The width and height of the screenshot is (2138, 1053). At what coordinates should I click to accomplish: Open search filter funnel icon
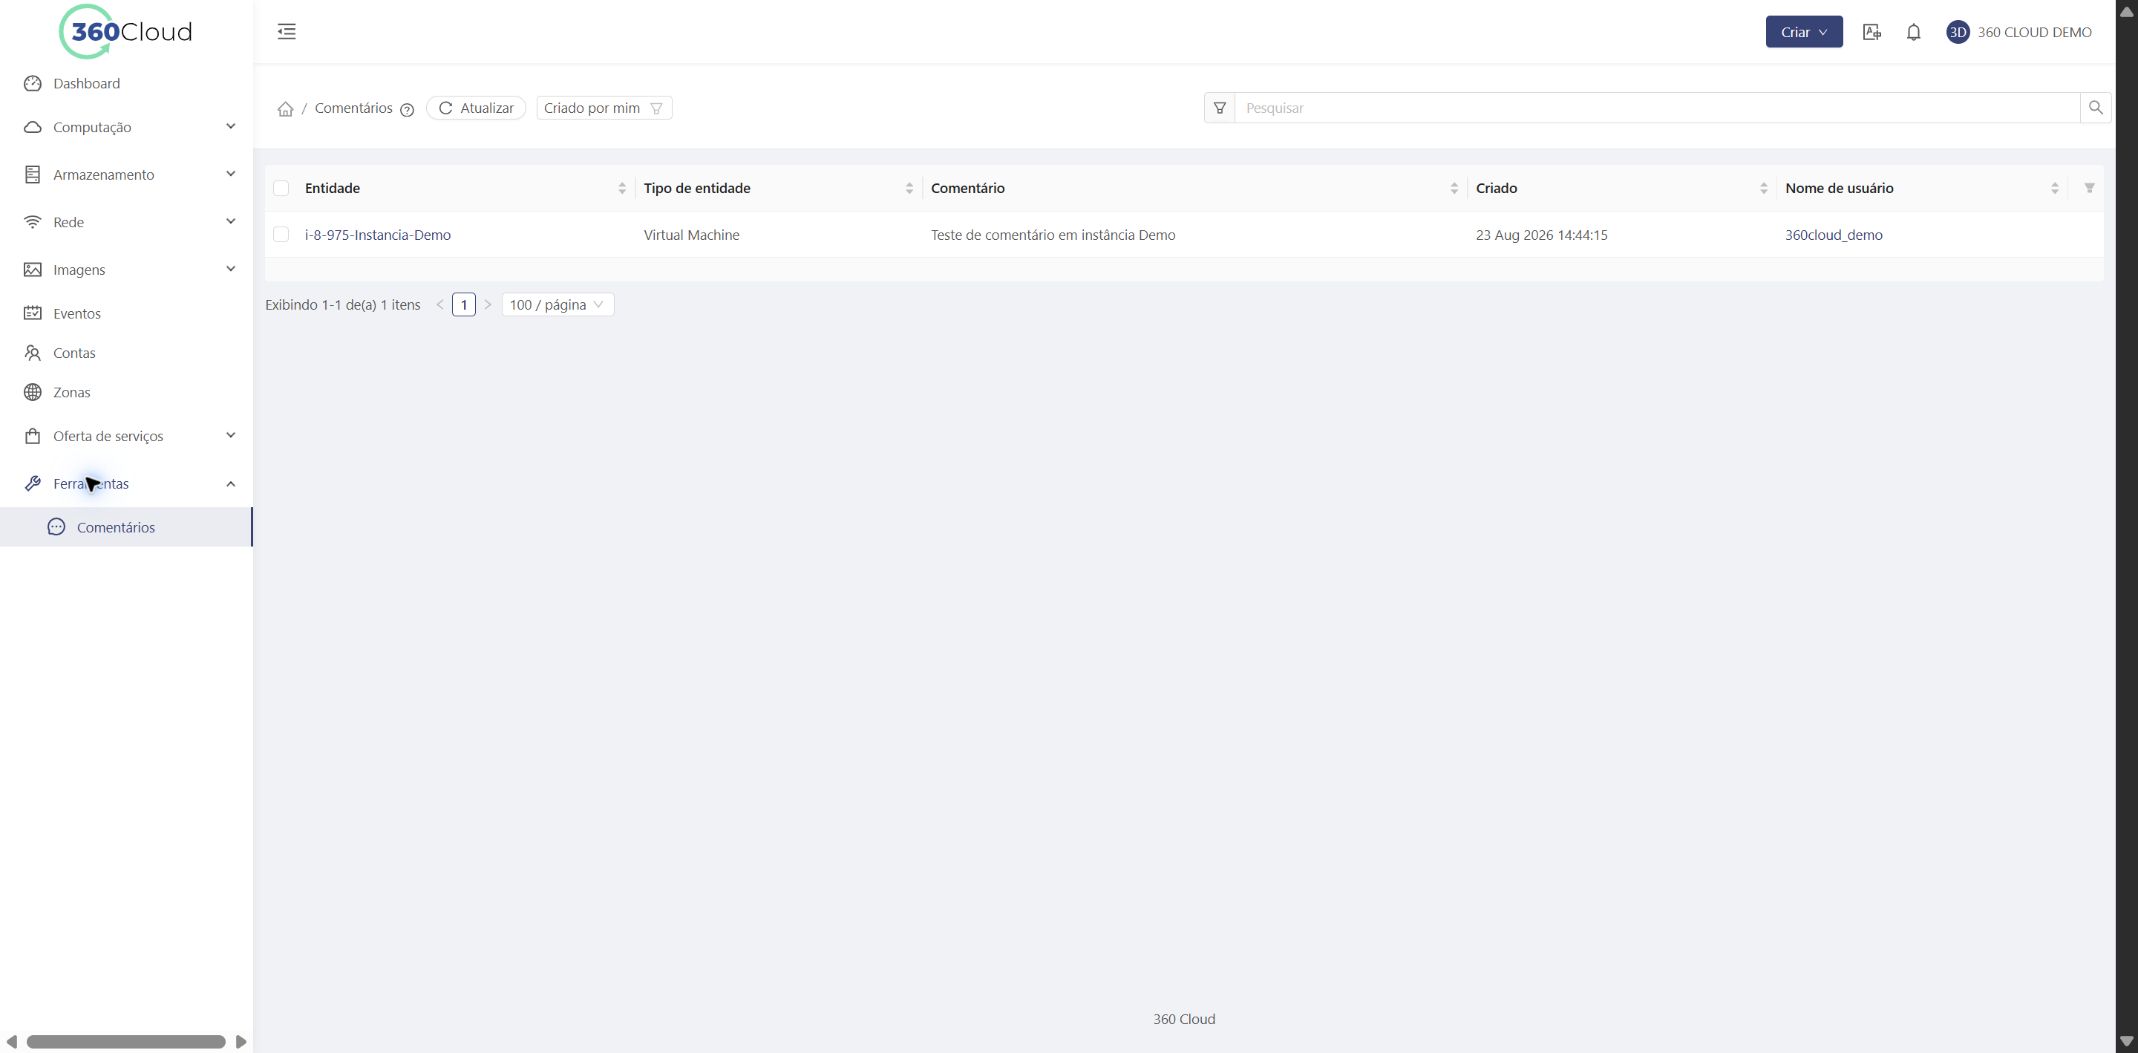[x=1219, y=108]
